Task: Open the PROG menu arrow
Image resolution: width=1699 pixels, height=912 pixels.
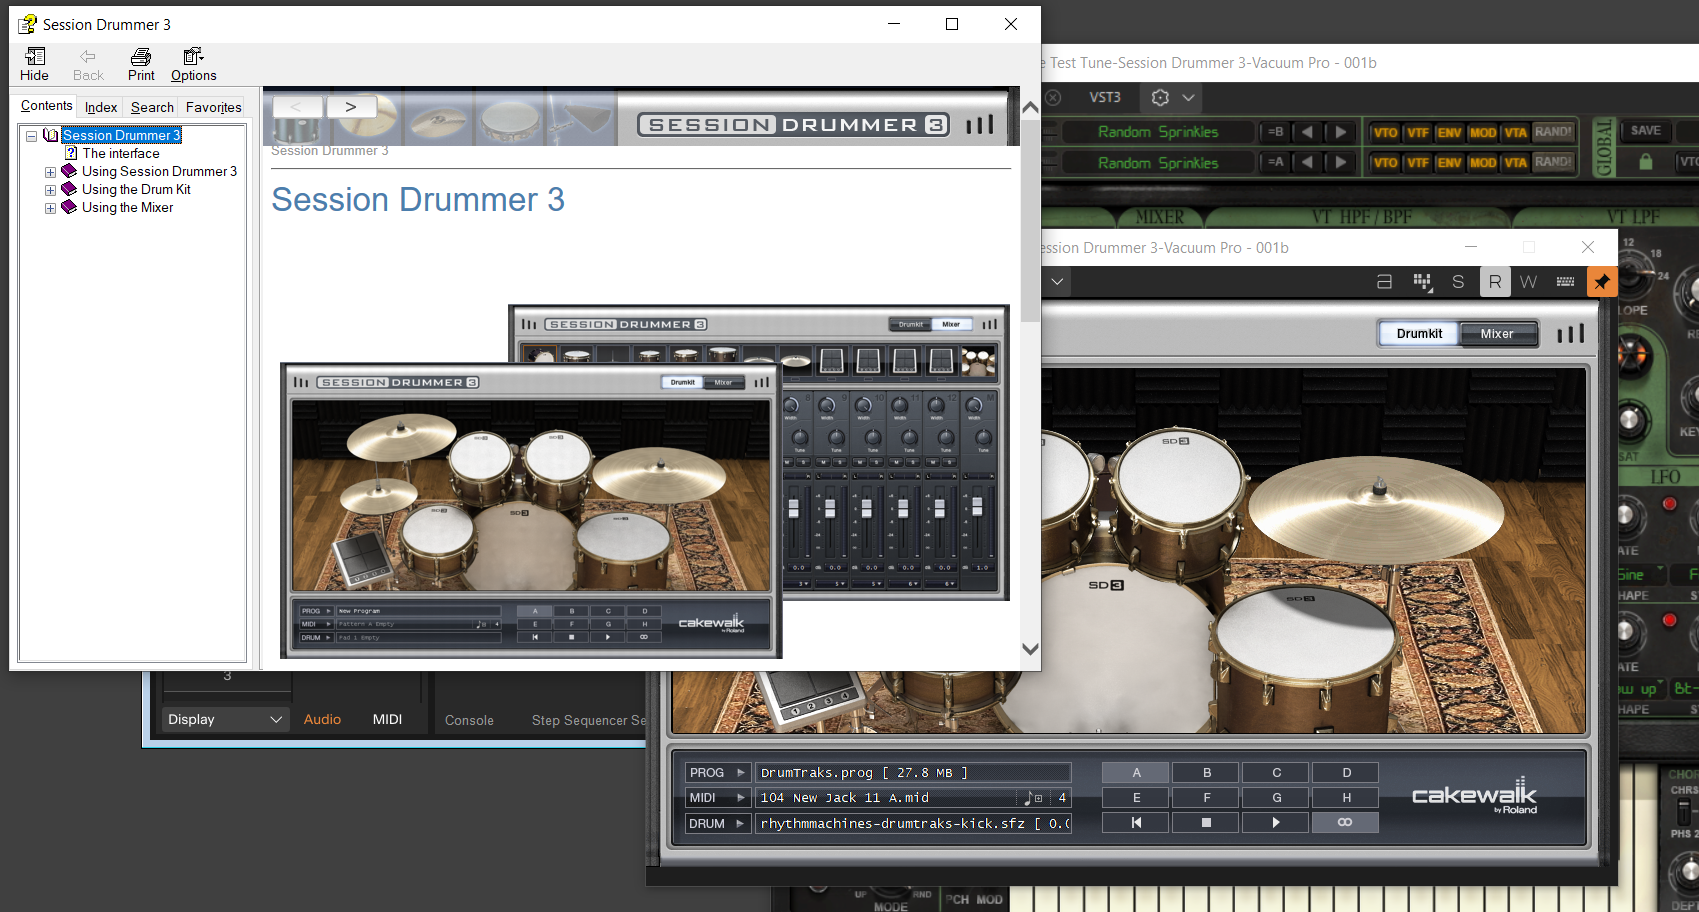Action: (741, 773)
